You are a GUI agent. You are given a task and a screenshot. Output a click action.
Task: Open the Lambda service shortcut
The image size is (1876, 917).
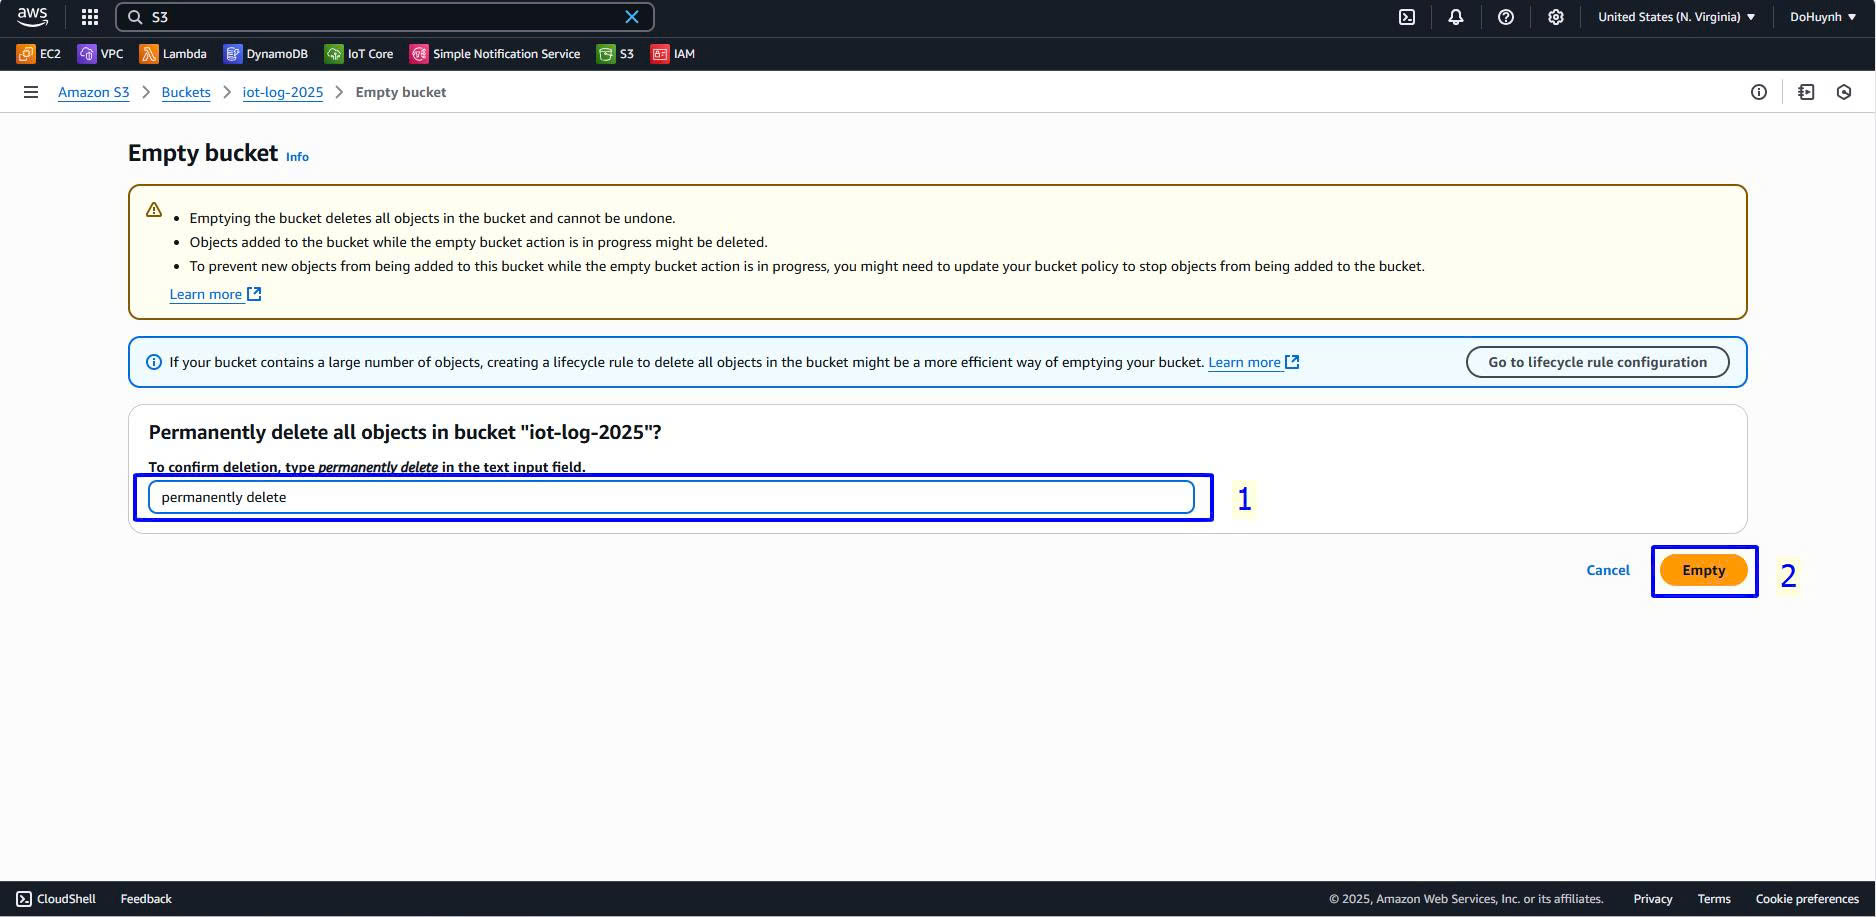click(173, 54)
